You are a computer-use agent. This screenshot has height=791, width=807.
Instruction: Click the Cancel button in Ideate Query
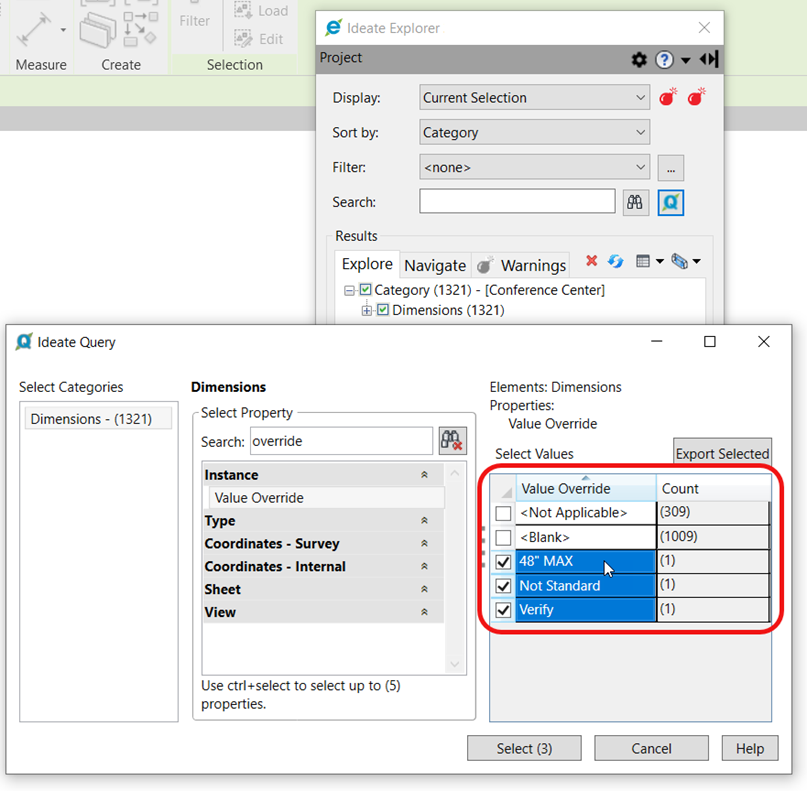(651, 748)
